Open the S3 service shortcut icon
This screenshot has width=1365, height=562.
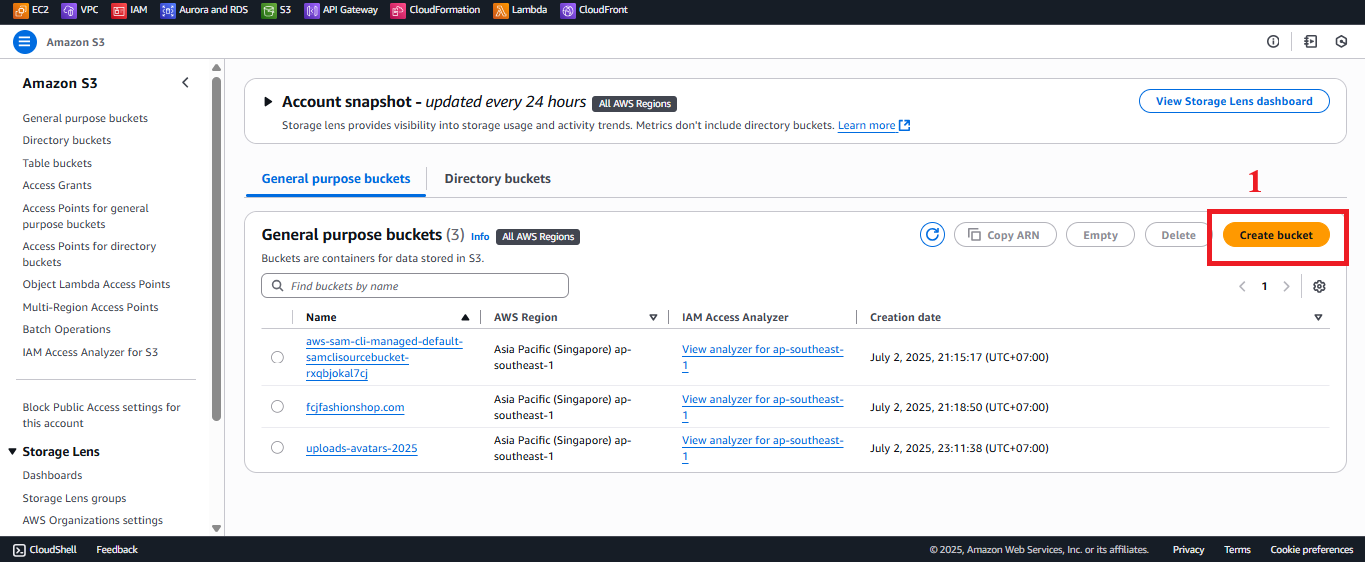click(x=268, y=10)
